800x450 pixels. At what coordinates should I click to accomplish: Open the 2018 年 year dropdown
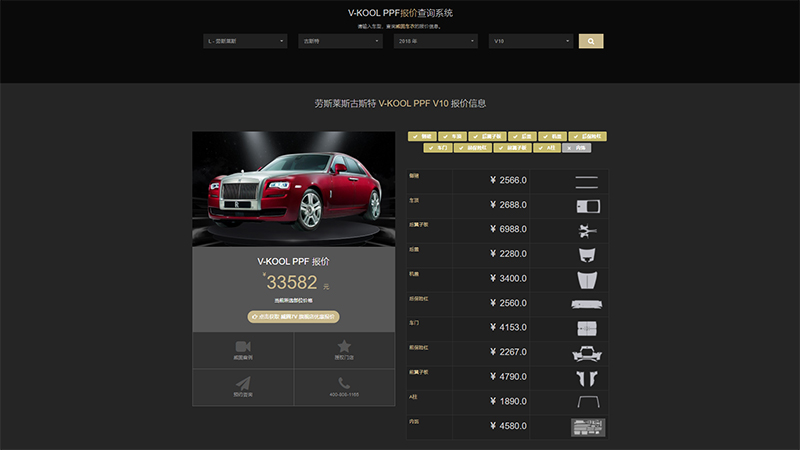point(434,41)
